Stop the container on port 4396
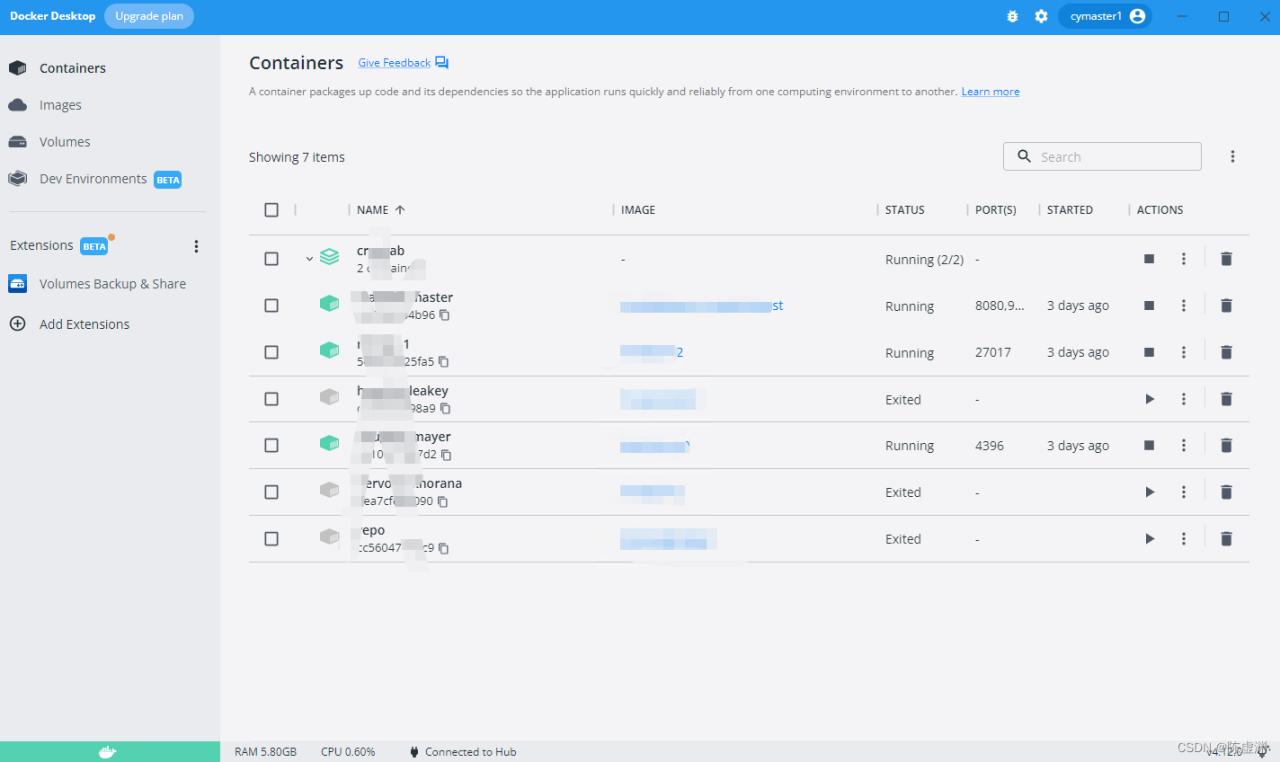The height and width of the screenshot is (762, 1280). click(1149, 445)
